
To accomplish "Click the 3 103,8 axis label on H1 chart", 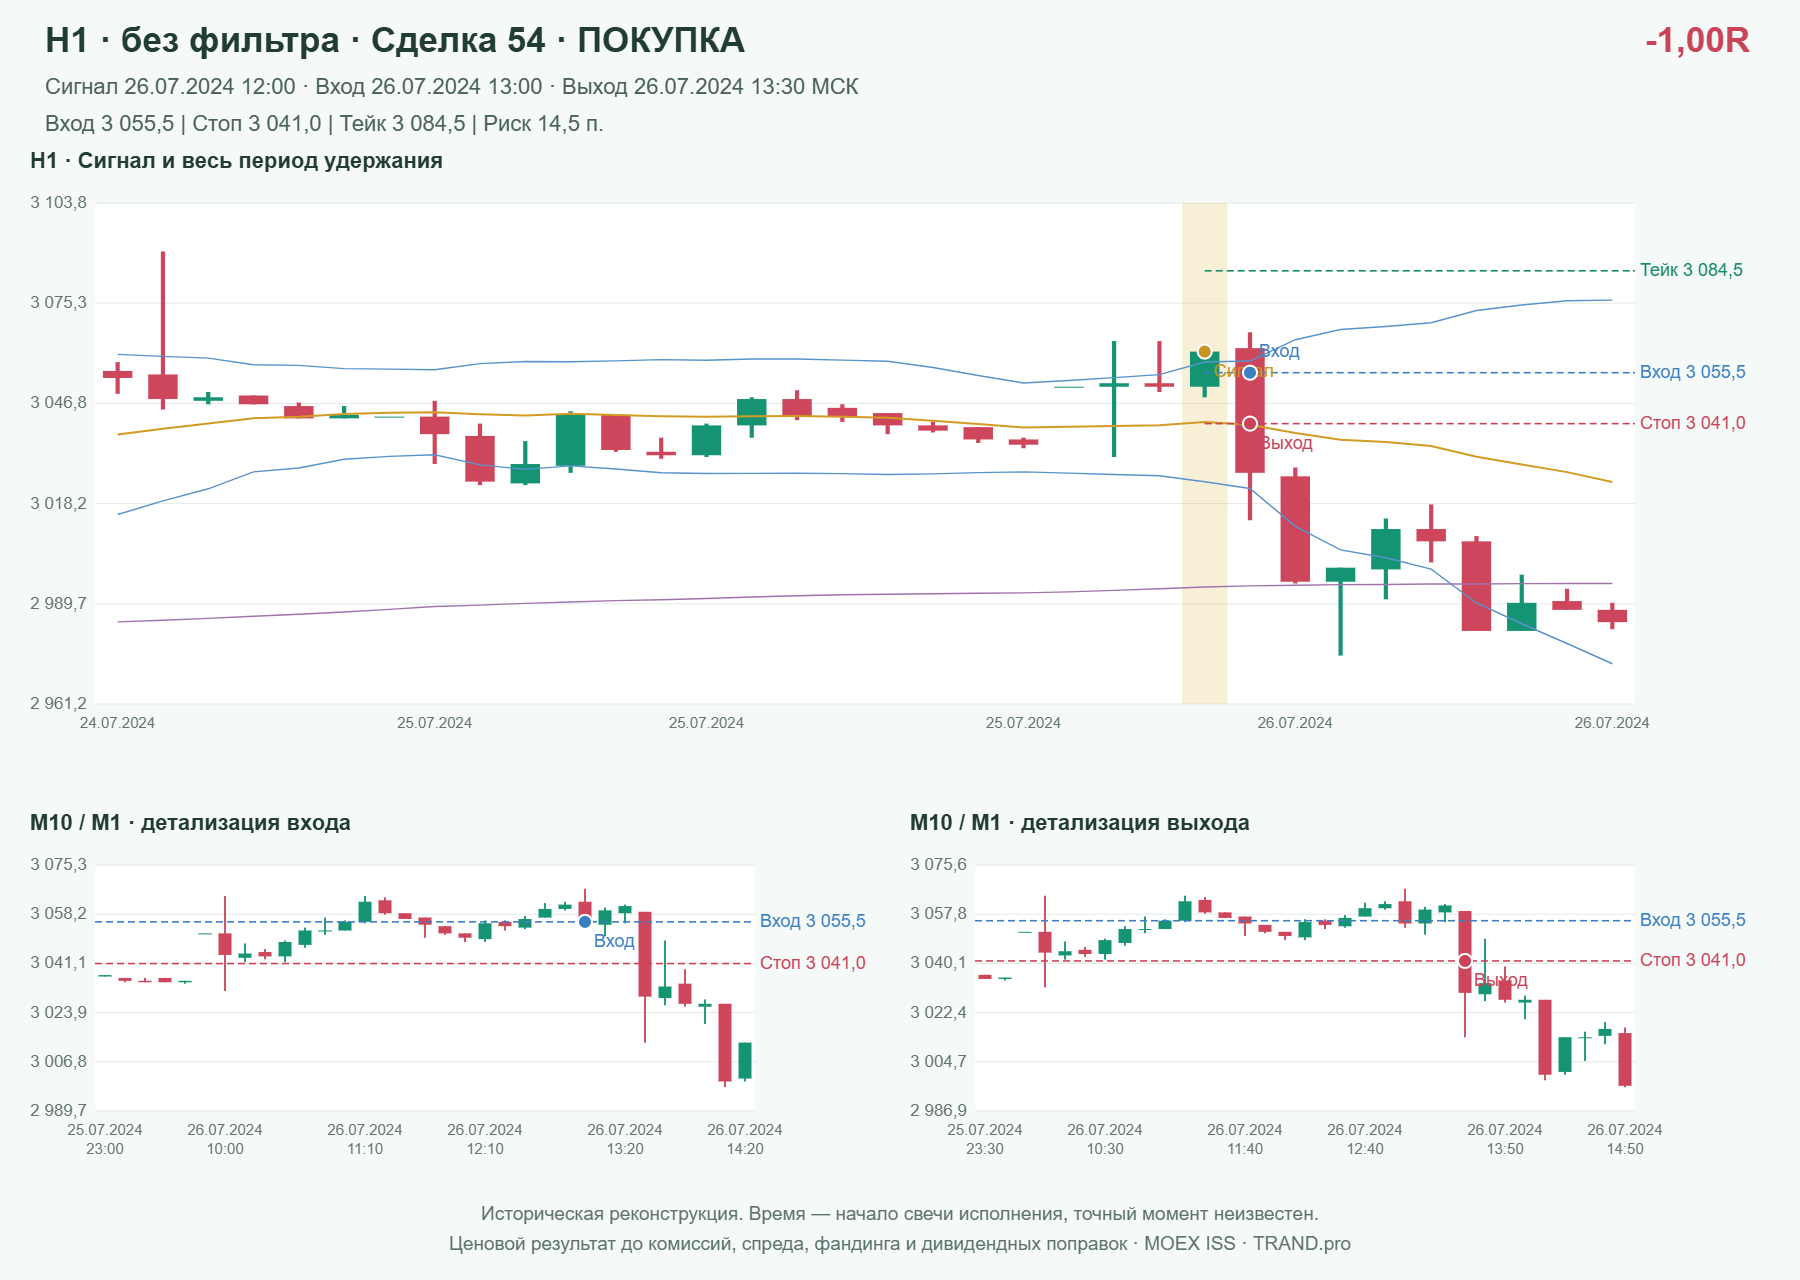I will tap(58, 203).
